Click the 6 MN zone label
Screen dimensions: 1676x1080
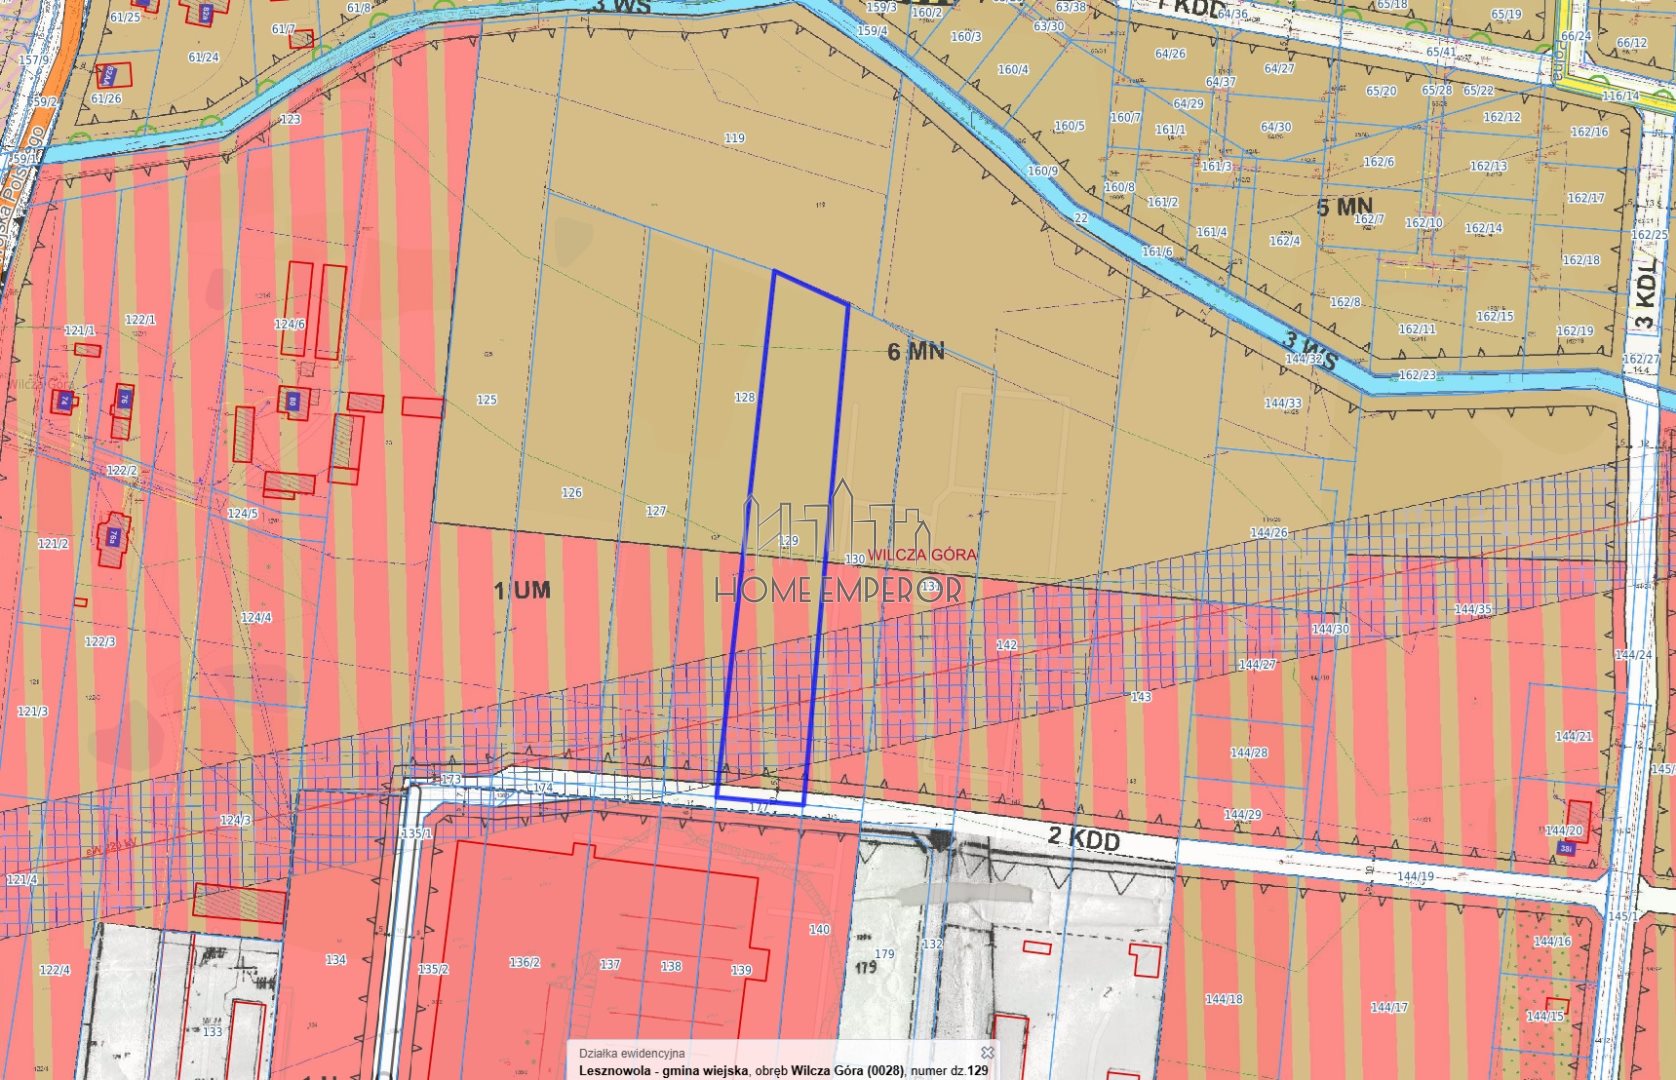pyautogui.click(x=916, y=351)
